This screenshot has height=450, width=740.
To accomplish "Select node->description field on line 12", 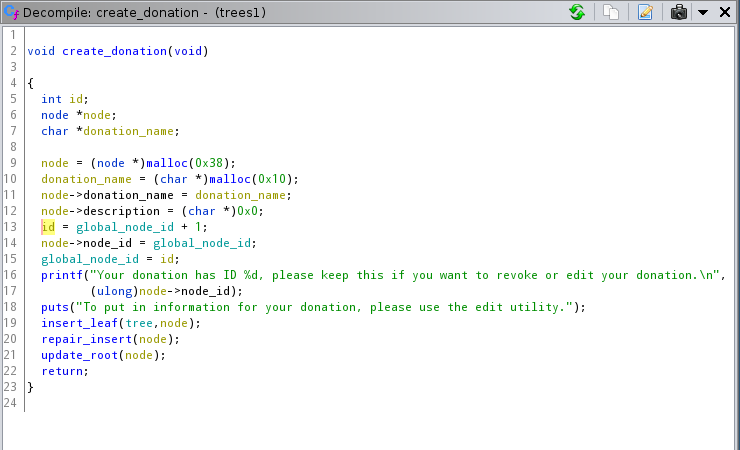I will click(121, 211).
